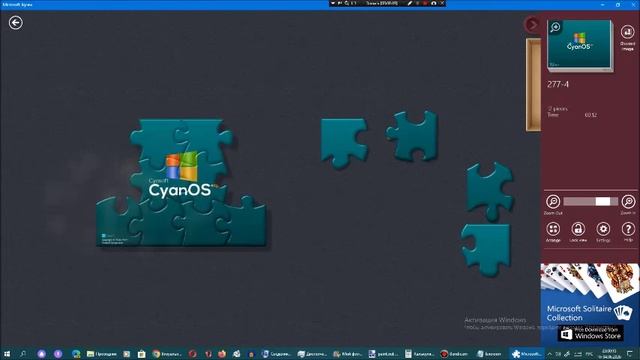Magnify the CyanOS preview image
The width and height of the screenshot is (640, 360).
click(555, 27)
